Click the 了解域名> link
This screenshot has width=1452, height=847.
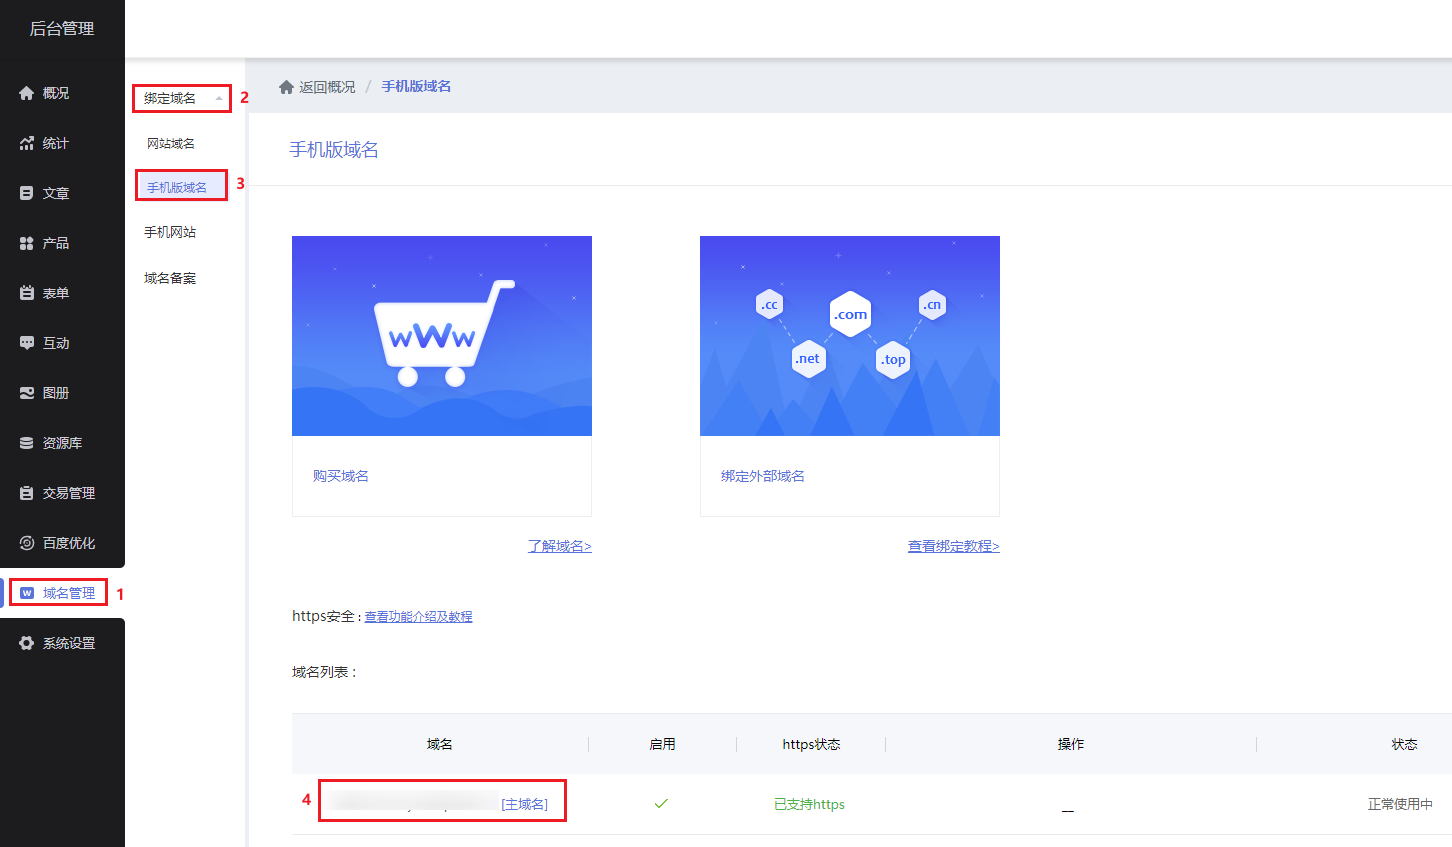(559, 546)
